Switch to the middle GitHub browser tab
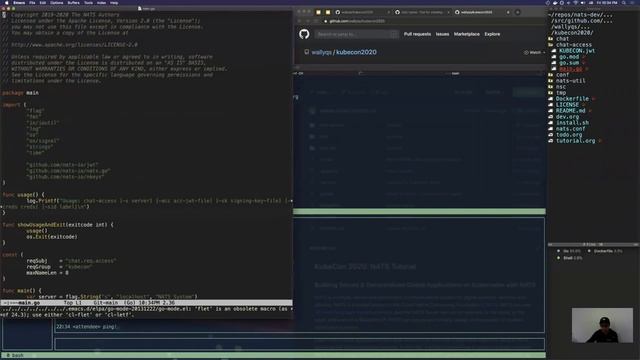 [x=422, y=12]
